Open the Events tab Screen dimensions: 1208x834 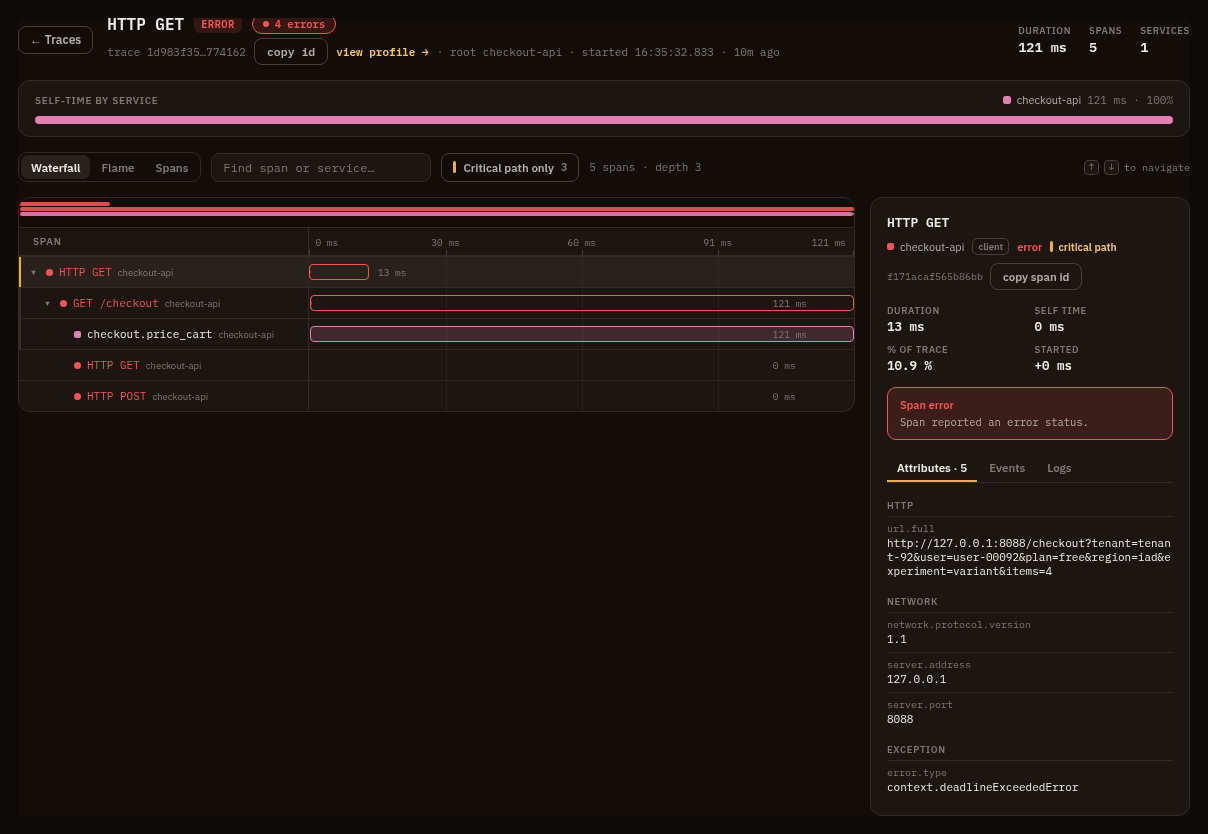1007,468
